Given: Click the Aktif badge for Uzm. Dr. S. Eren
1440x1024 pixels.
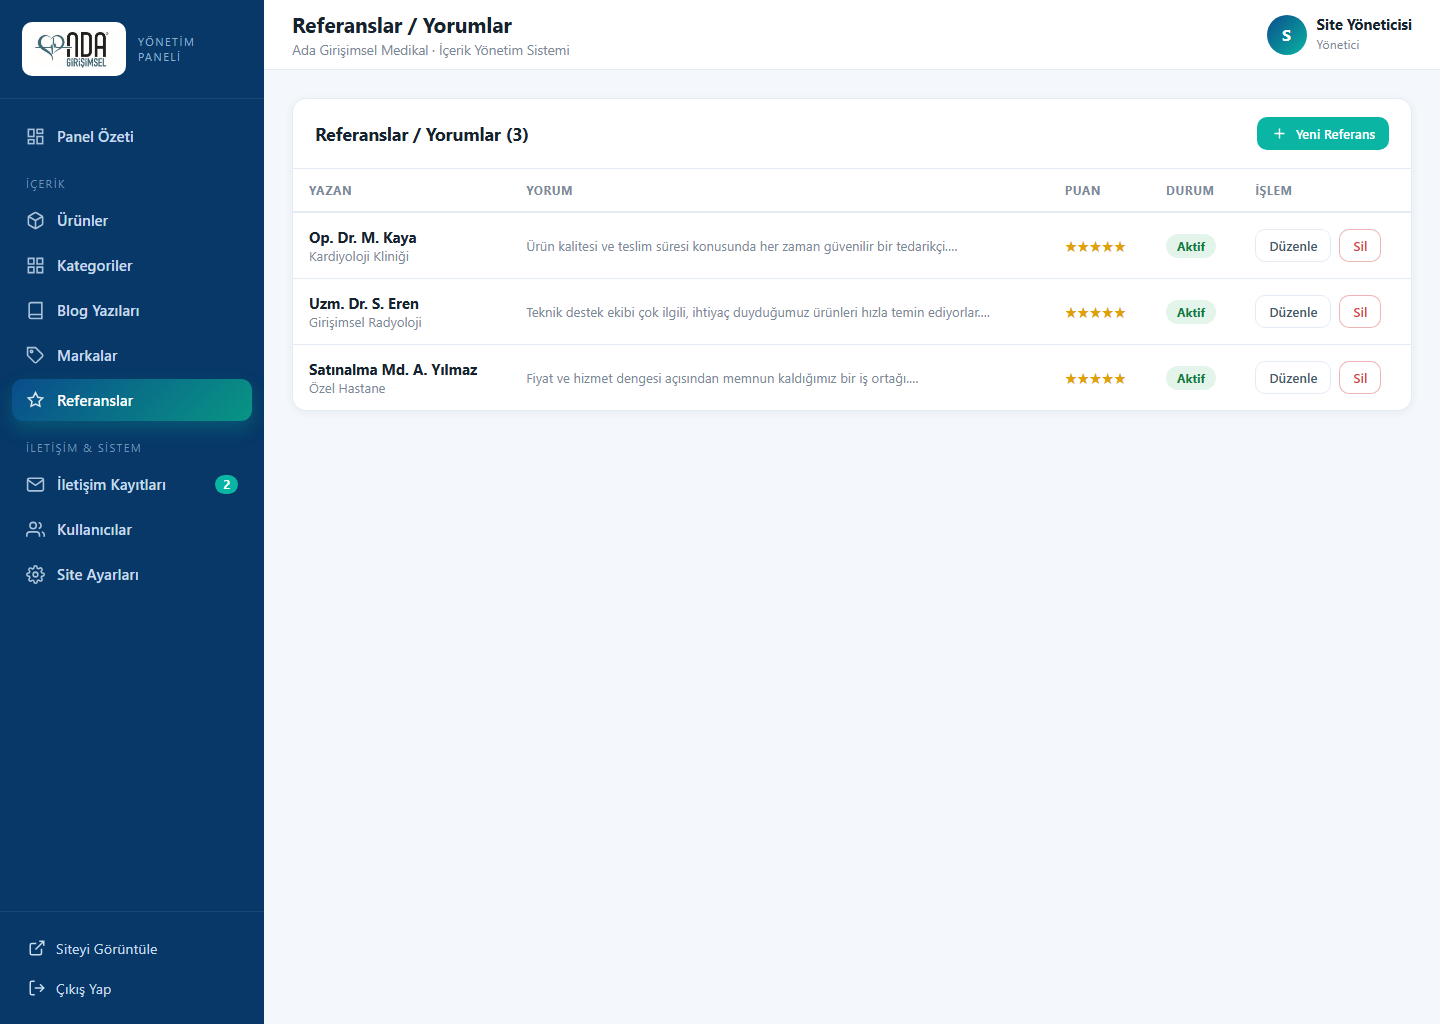Looking at the screenshot, I should click(x=1191, y=312).
